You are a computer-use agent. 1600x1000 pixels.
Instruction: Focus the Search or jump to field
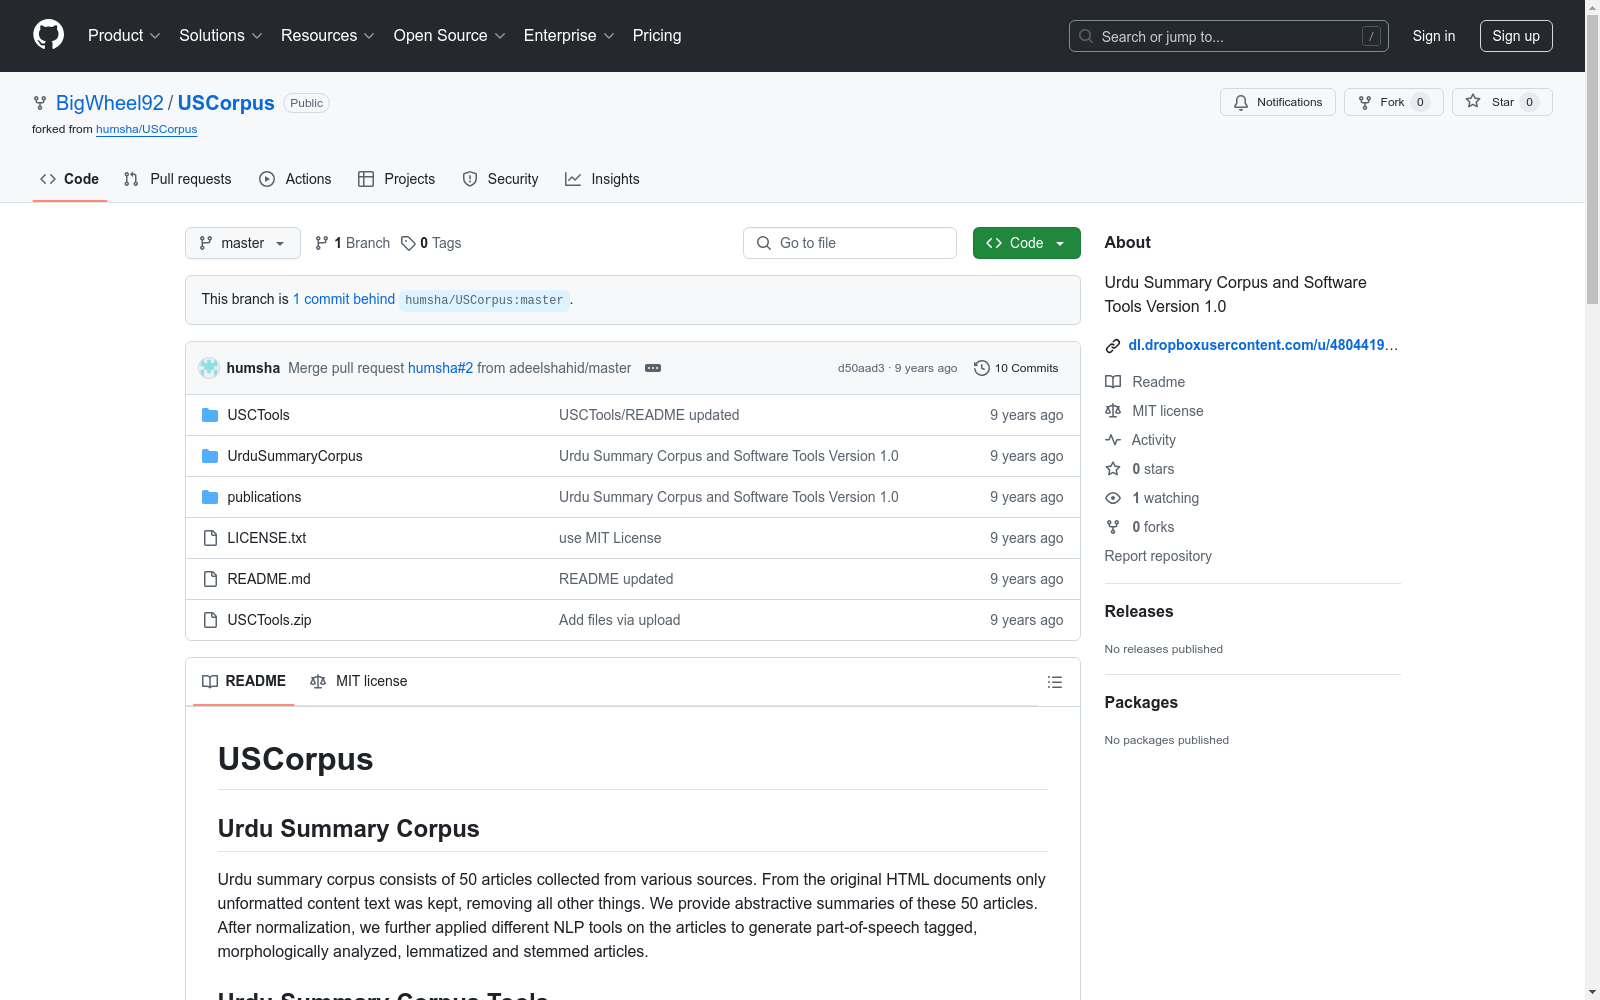tap(1228, 36)
